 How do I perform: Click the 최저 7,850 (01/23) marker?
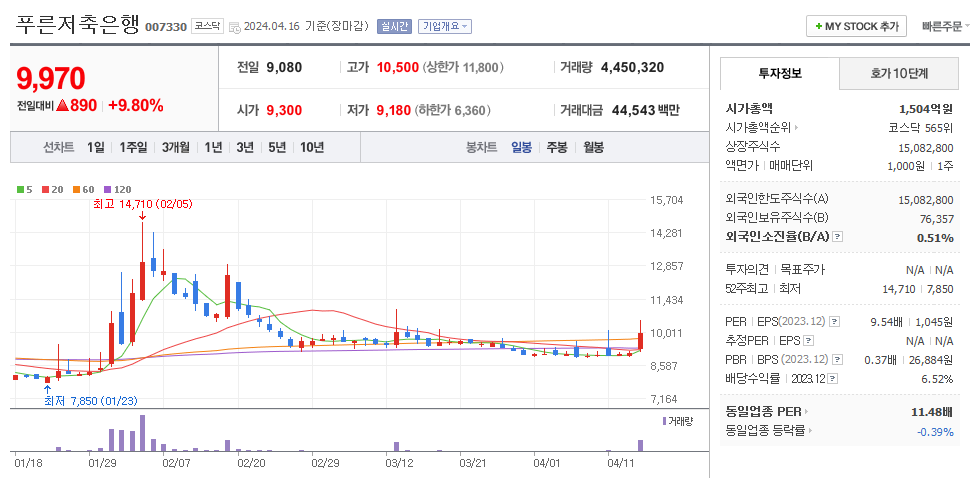pyautogui.click(x=91, y=401)
